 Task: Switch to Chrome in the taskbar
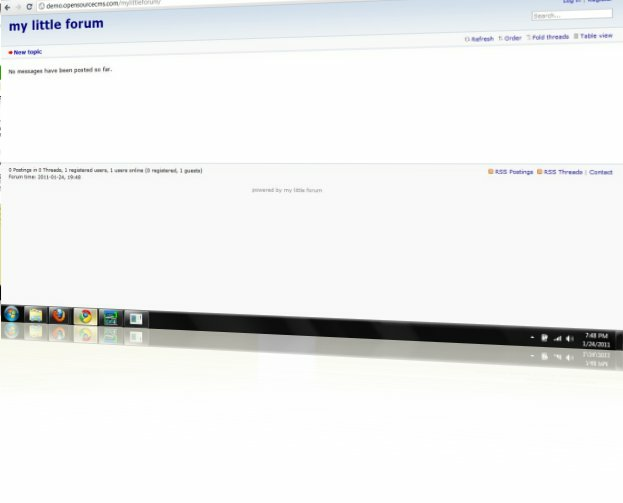tap(85, 318)
